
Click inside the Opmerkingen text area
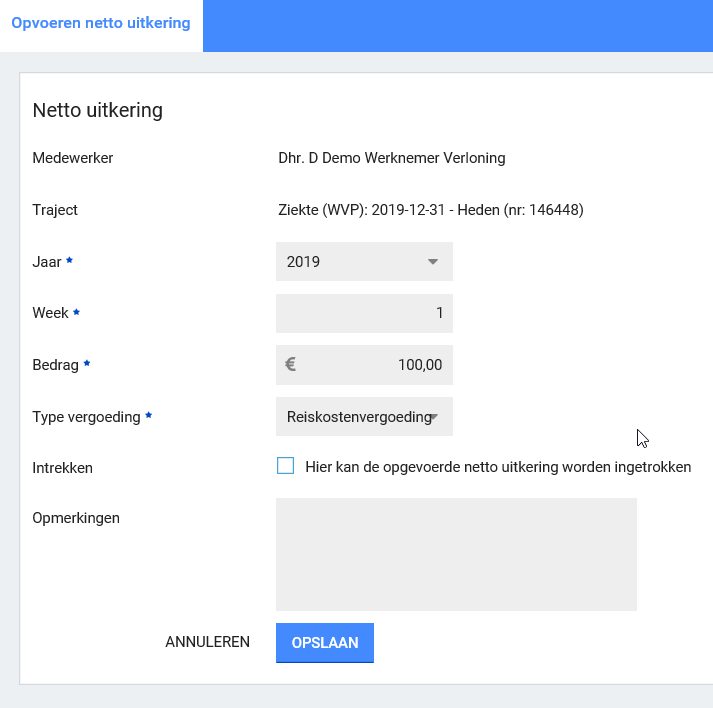tap(456, 554)
